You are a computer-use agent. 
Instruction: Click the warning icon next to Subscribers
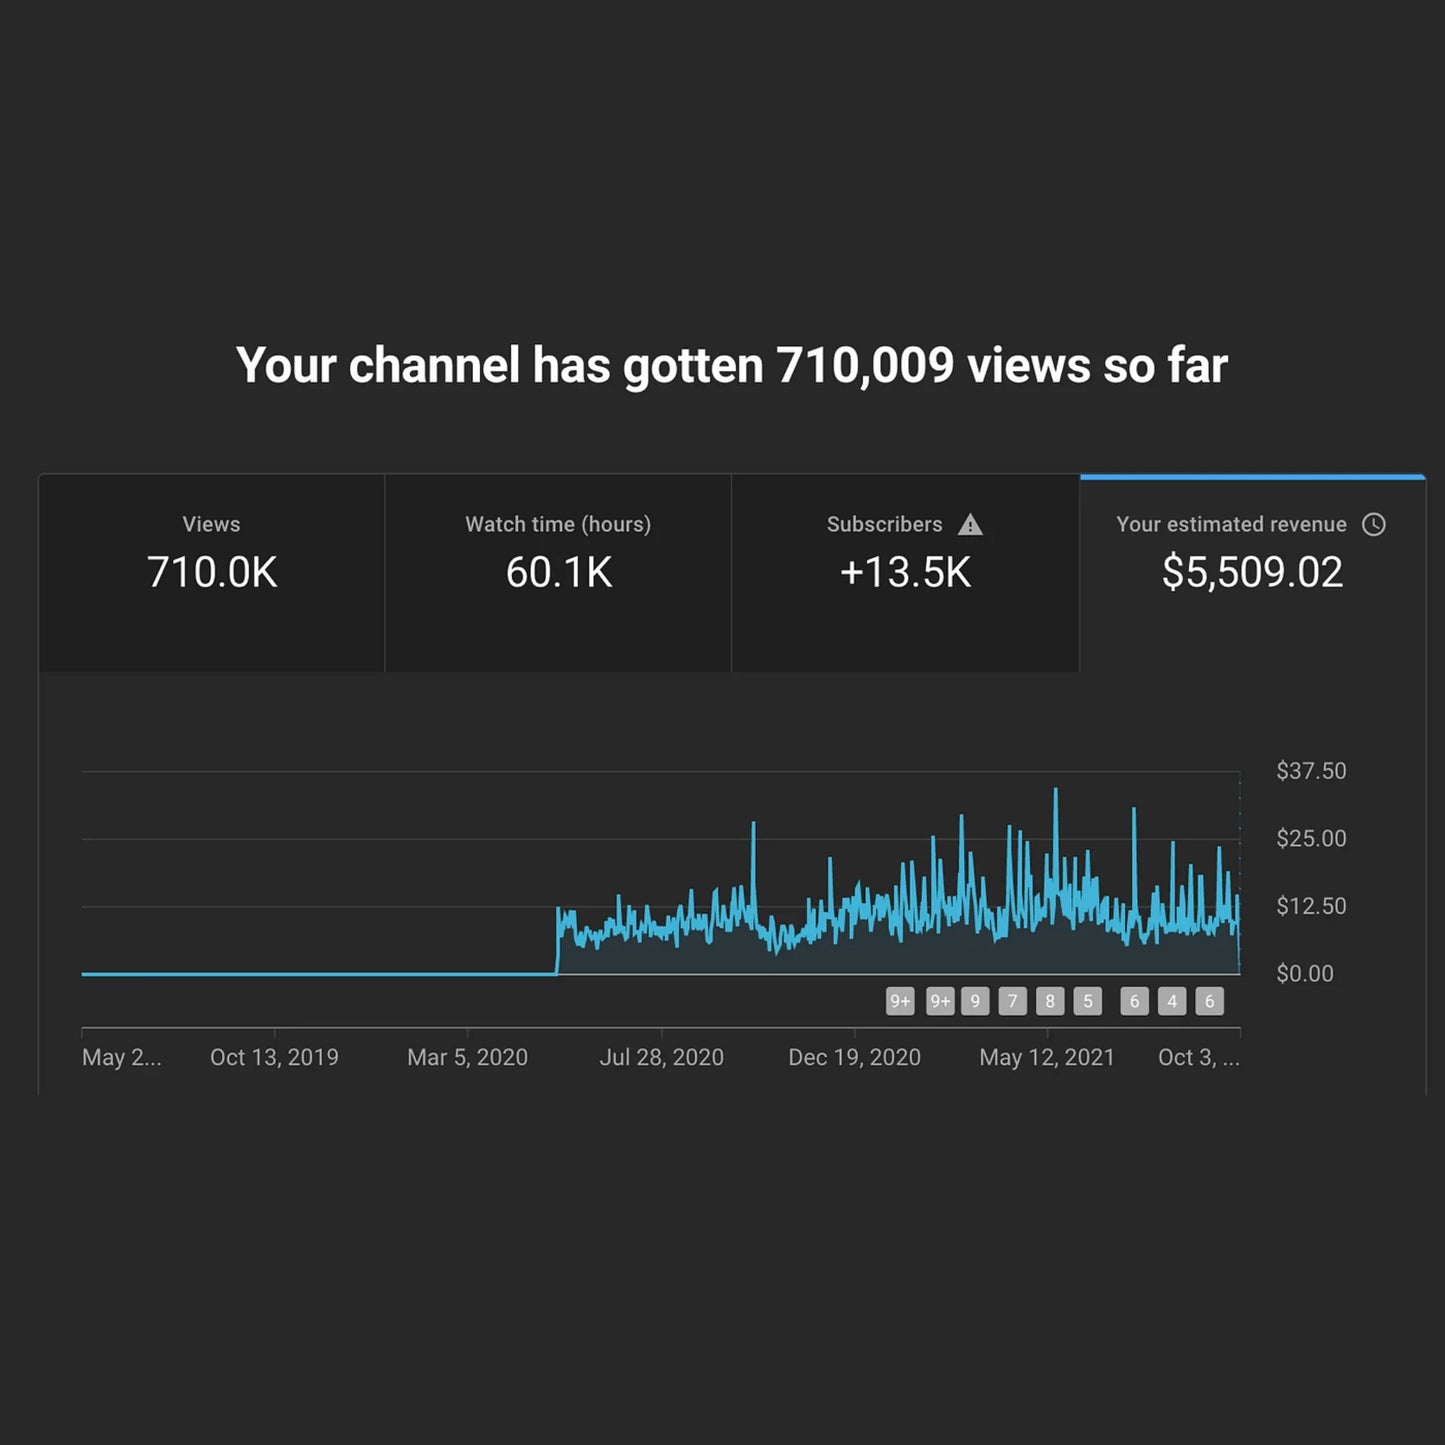971,524
